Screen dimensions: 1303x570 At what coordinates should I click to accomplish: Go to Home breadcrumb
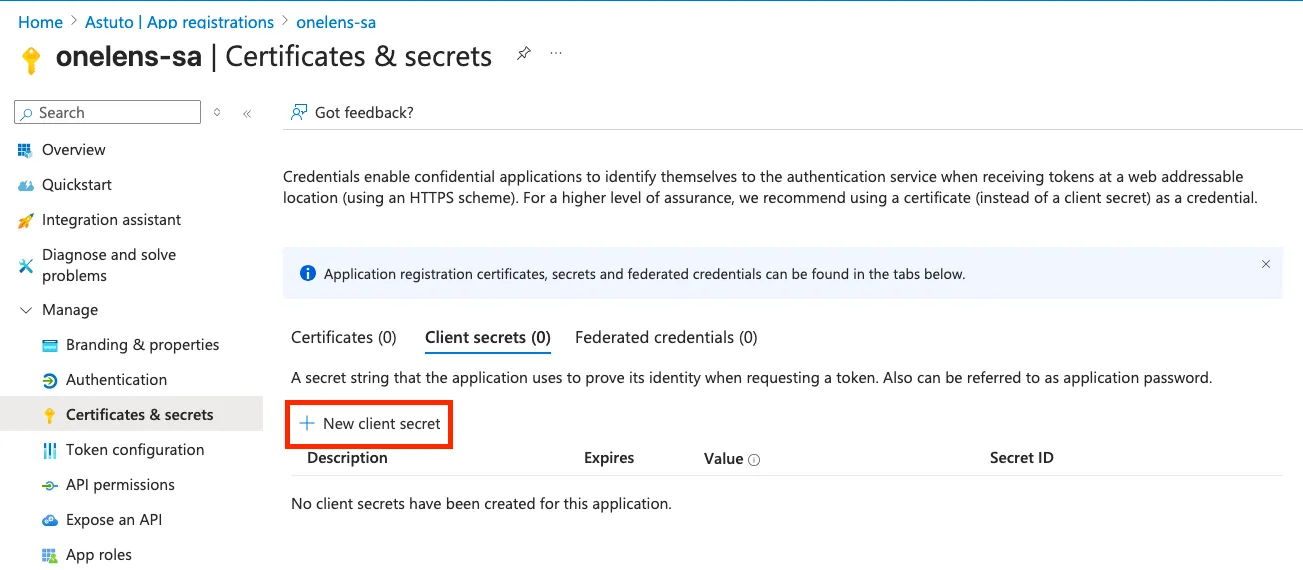point(40,22)
